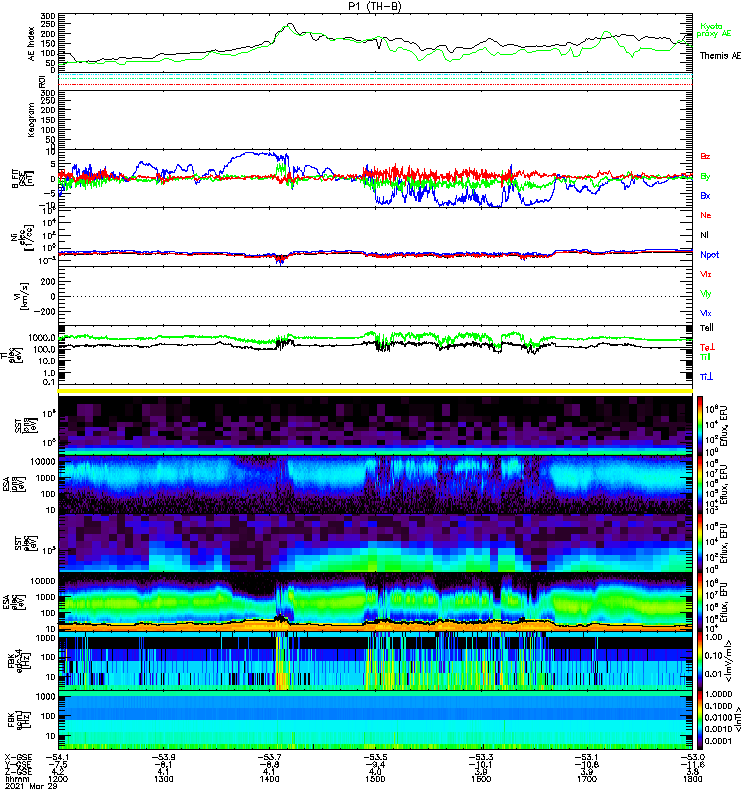This screenshot has height=800, width=750.
Task: Click the yellow horizontal bar above spectrograms
Action: pos(375,391)
